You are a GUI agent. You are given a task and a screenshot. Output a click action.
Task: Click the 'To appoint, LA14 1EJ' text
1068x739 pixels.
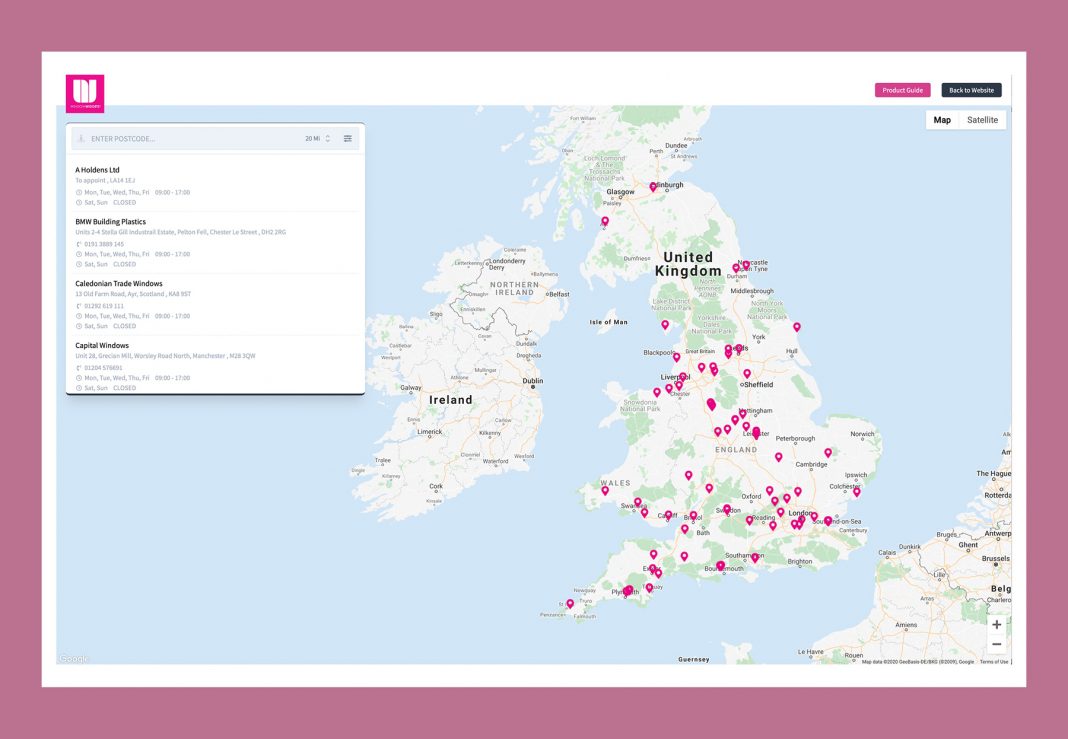[105, 180]
